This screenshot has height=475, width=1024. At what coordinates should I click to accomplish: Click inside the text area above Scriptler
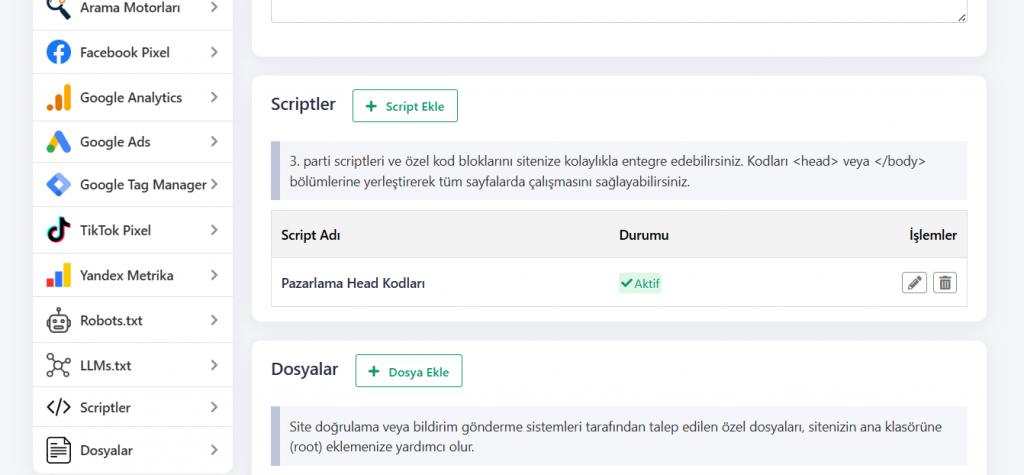pyautogui.click(x=618, y=8)
